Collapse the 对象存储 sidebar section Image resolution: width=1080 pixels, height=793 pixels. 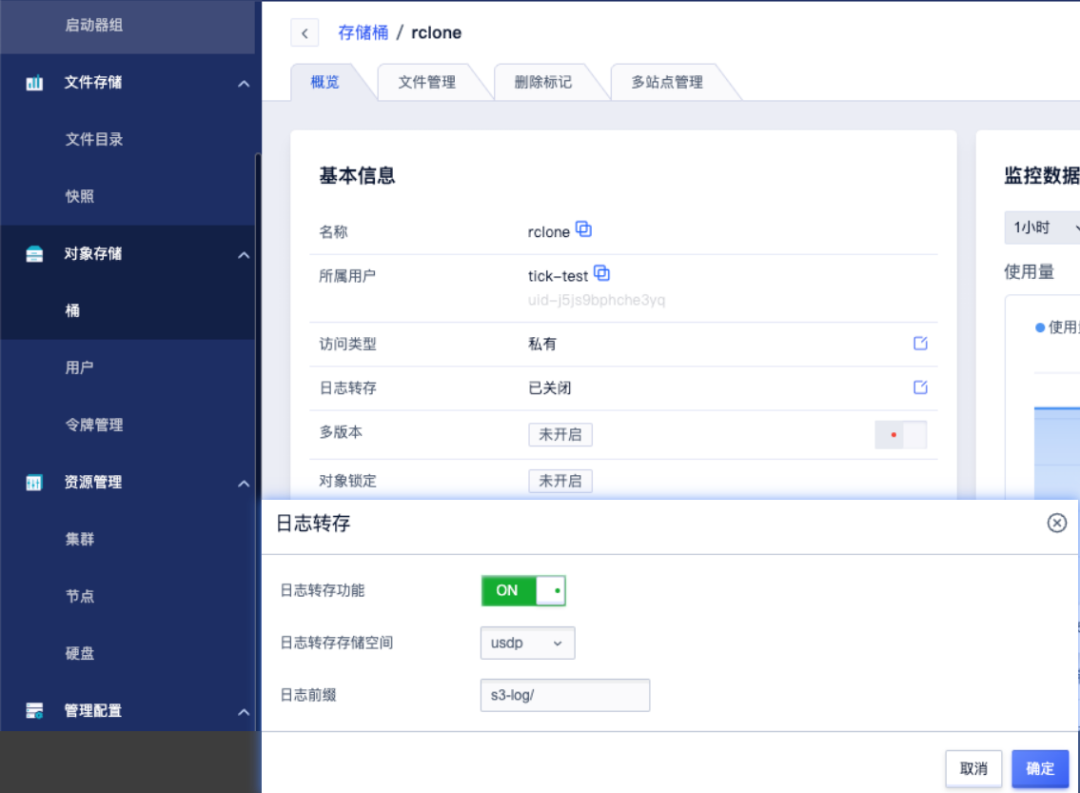pos(242,254)
